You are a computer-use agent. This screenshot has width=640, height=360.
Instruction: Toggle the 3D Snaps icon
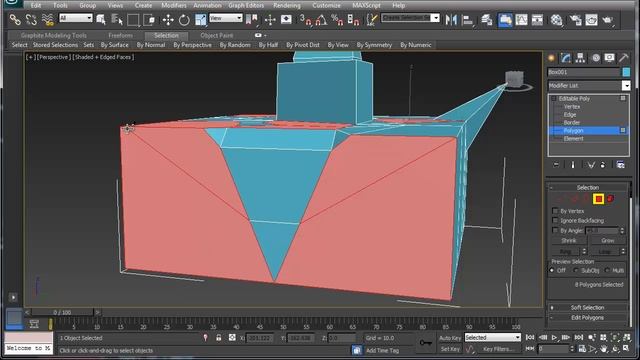[x=305, y=19]
